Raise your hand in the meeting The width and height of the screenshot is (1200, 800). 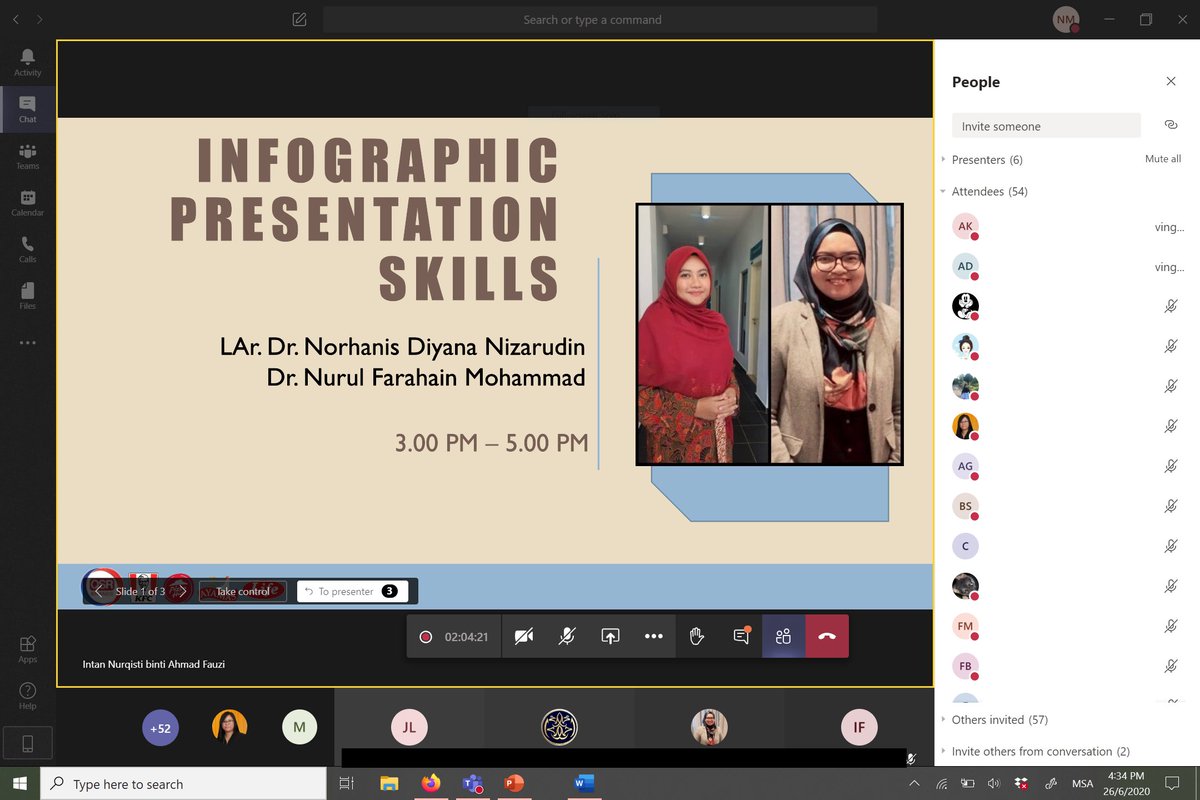click(697, 636)
